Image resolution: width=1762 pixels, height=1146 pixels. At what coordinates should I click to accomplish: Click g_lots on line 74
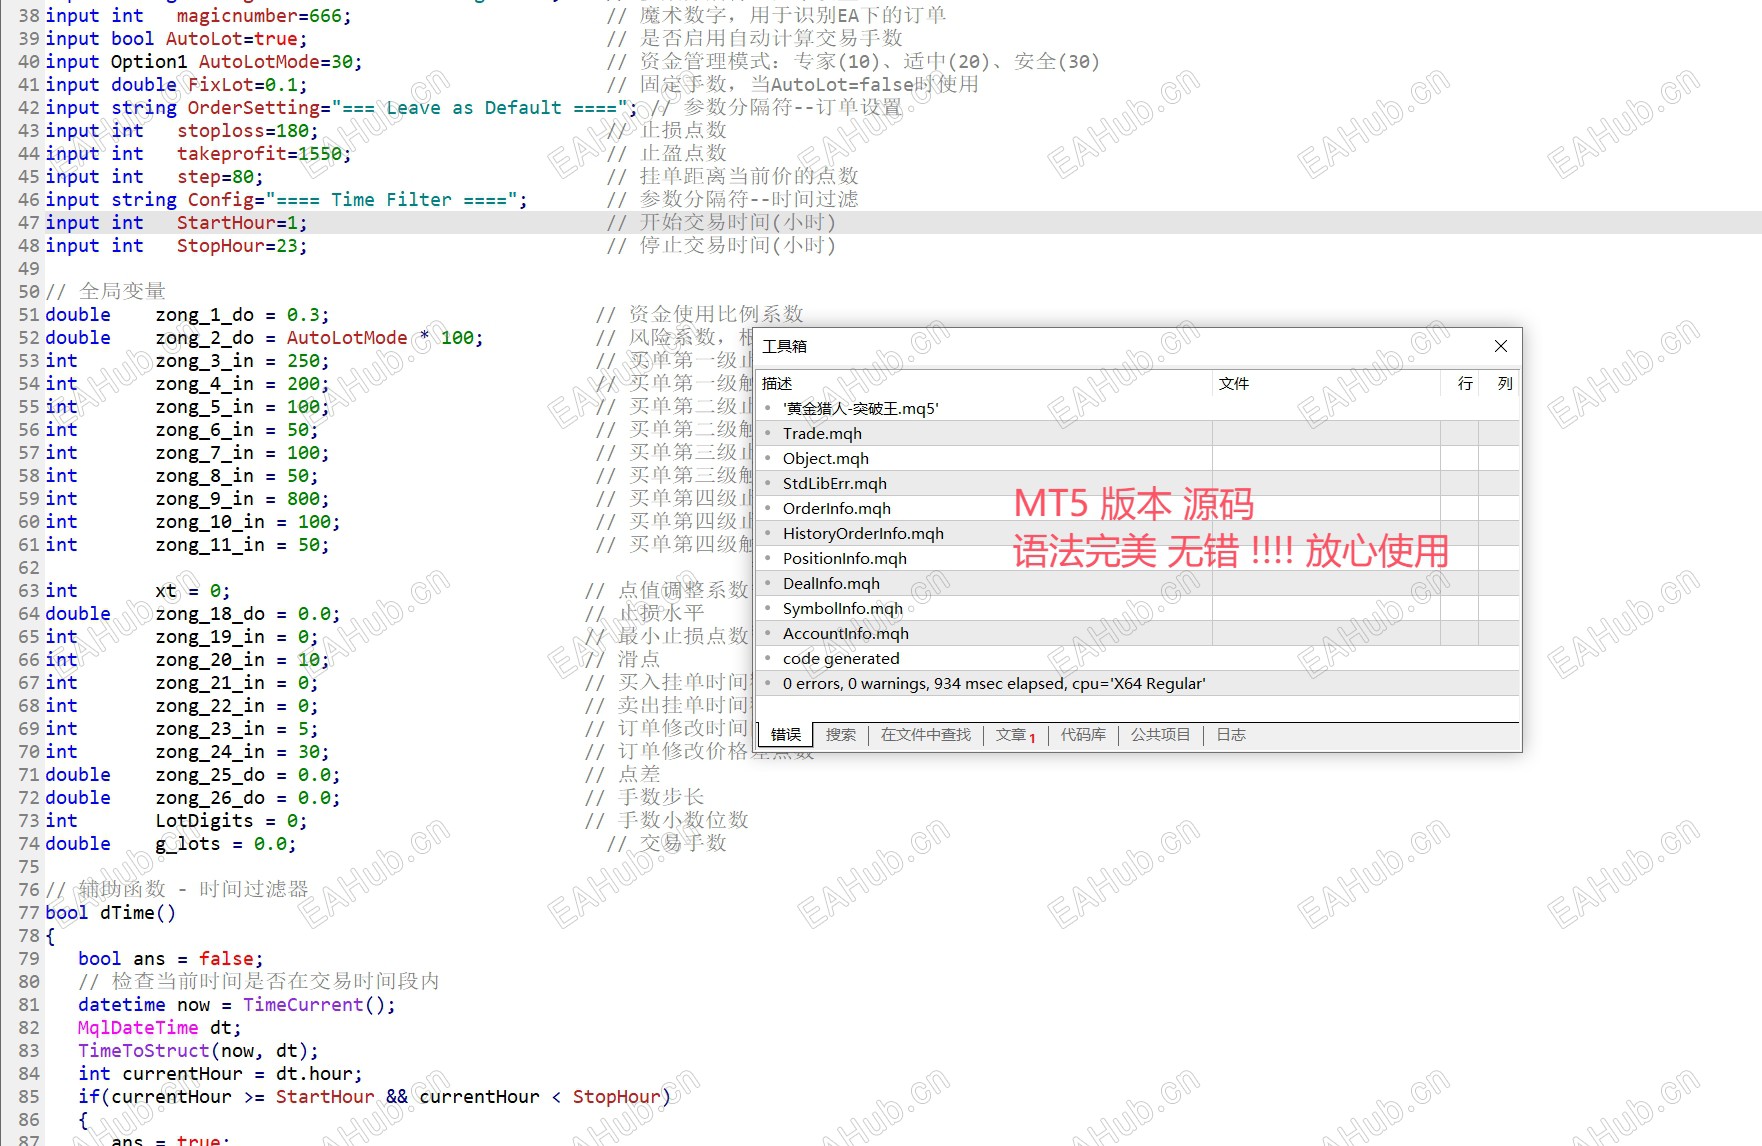coord(188,844)
